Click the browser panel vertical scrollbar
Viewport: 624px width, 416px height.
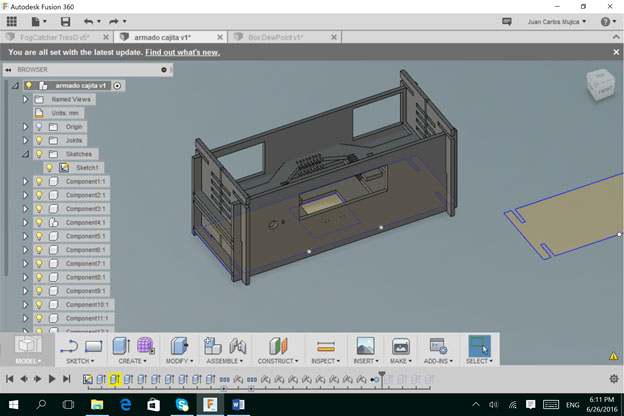pos(6,178)
